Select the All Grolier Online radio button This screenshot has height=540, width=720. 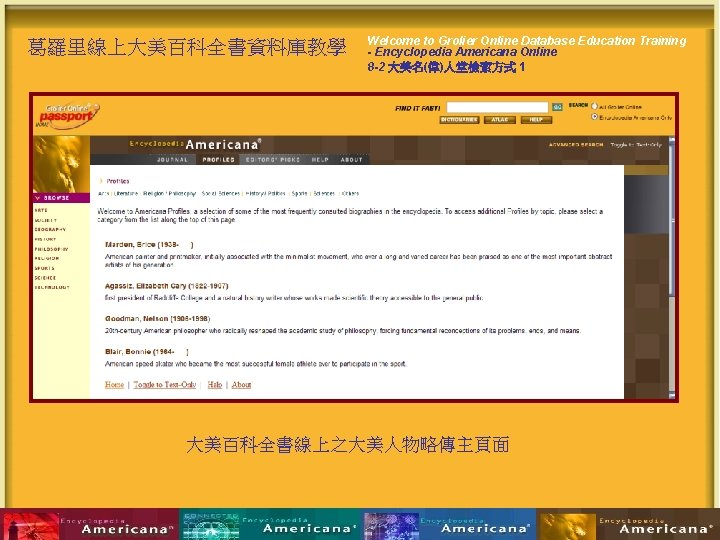pos(594,106)
